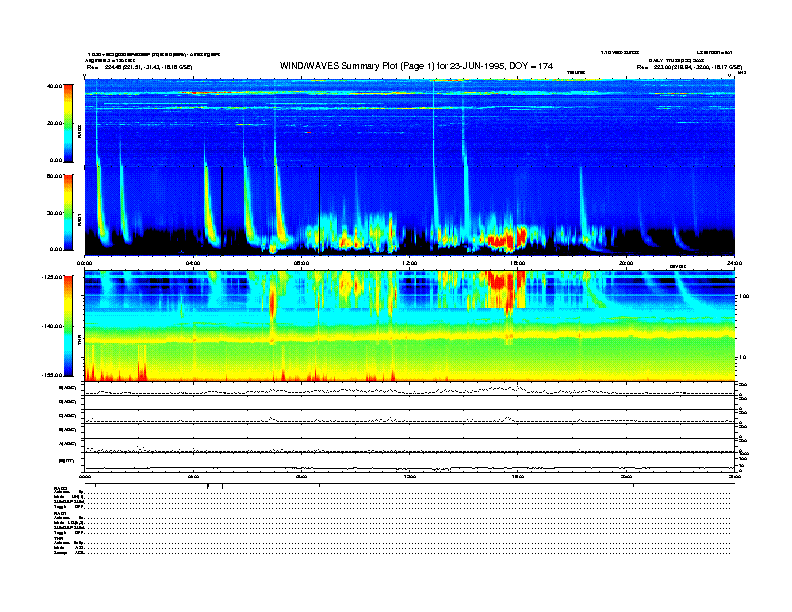
Task: Select the -155.00 label on TNR scale
Action: pos(52,375)
